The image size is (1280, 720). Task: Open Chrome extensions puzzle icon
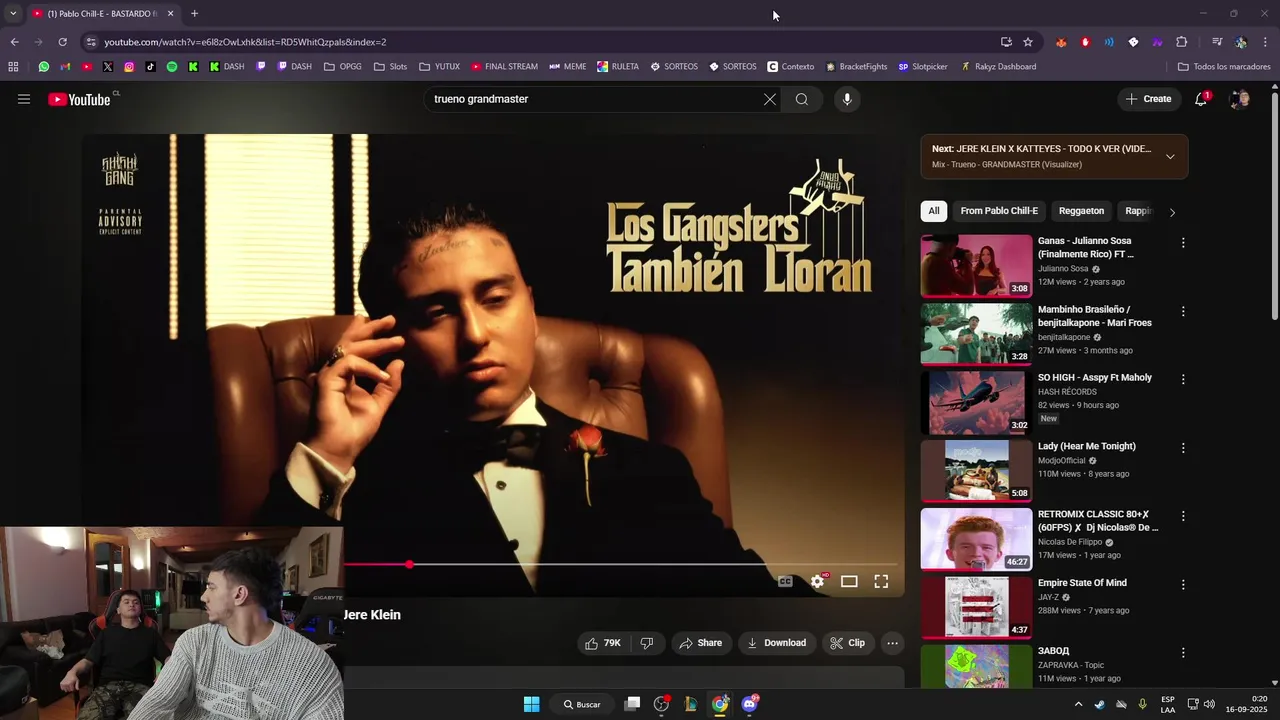1182,42
